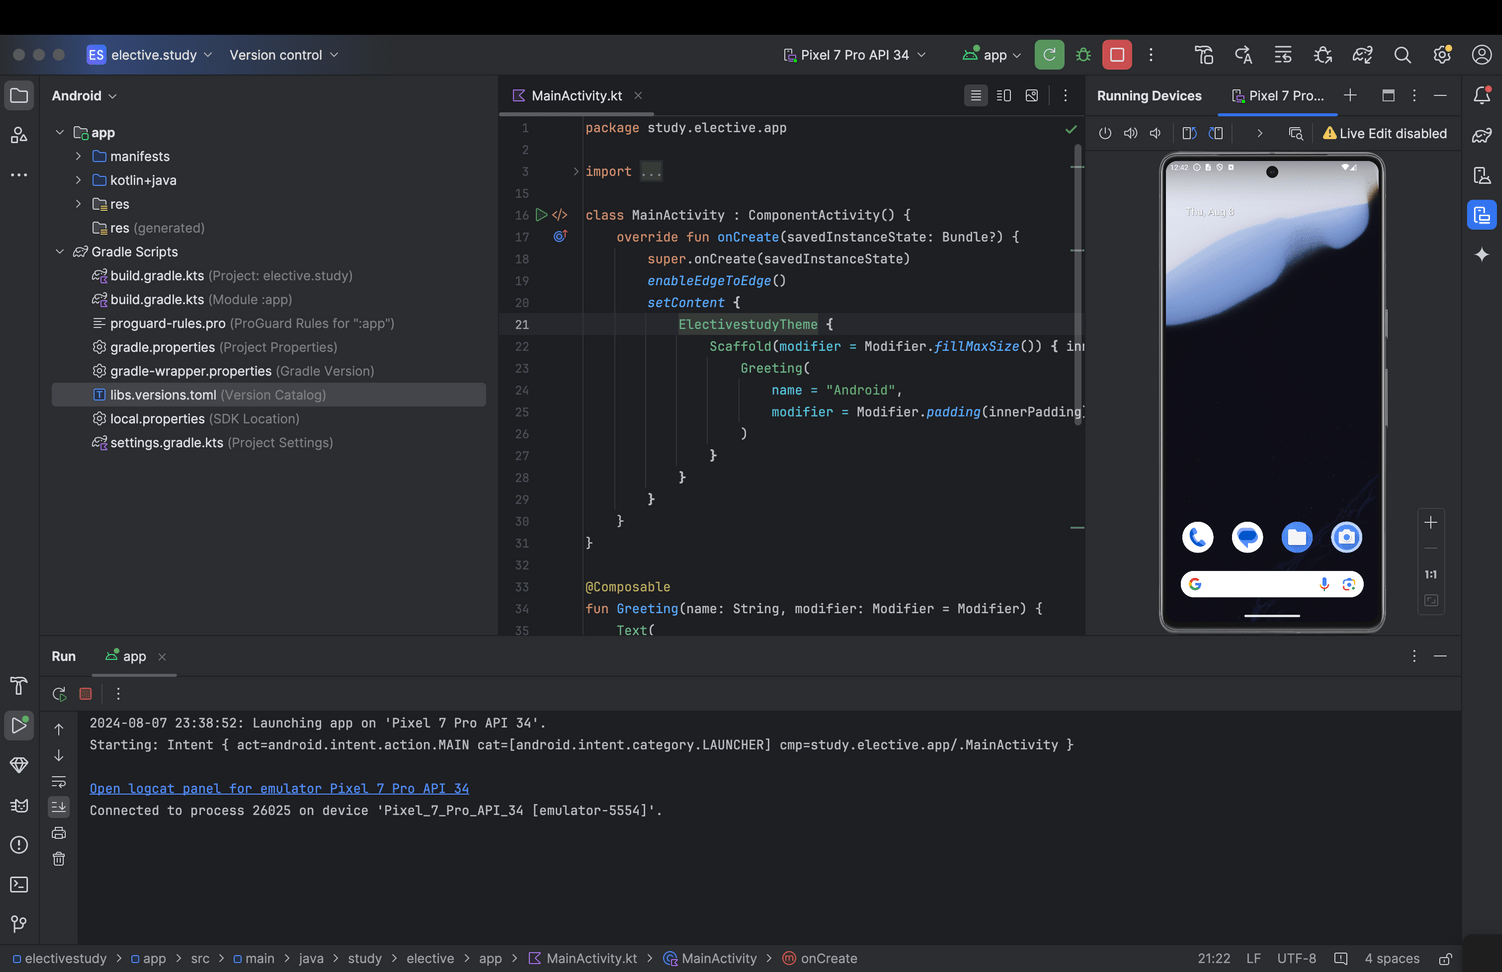Expand the manifests folder
This screenshot has width=1502, height=972.
click(79, 156)
